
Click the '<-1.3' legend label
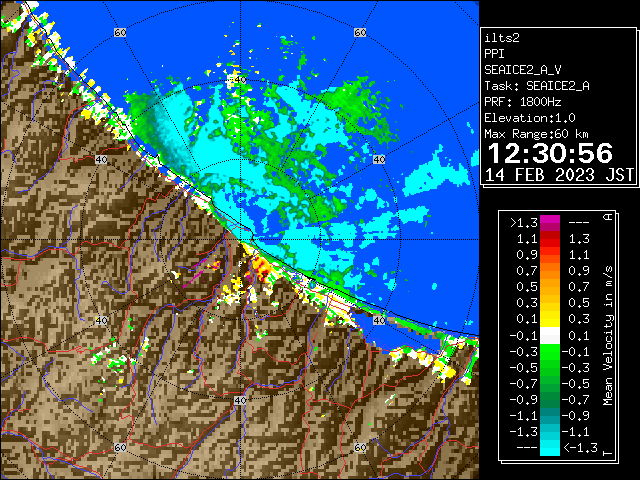580,448
